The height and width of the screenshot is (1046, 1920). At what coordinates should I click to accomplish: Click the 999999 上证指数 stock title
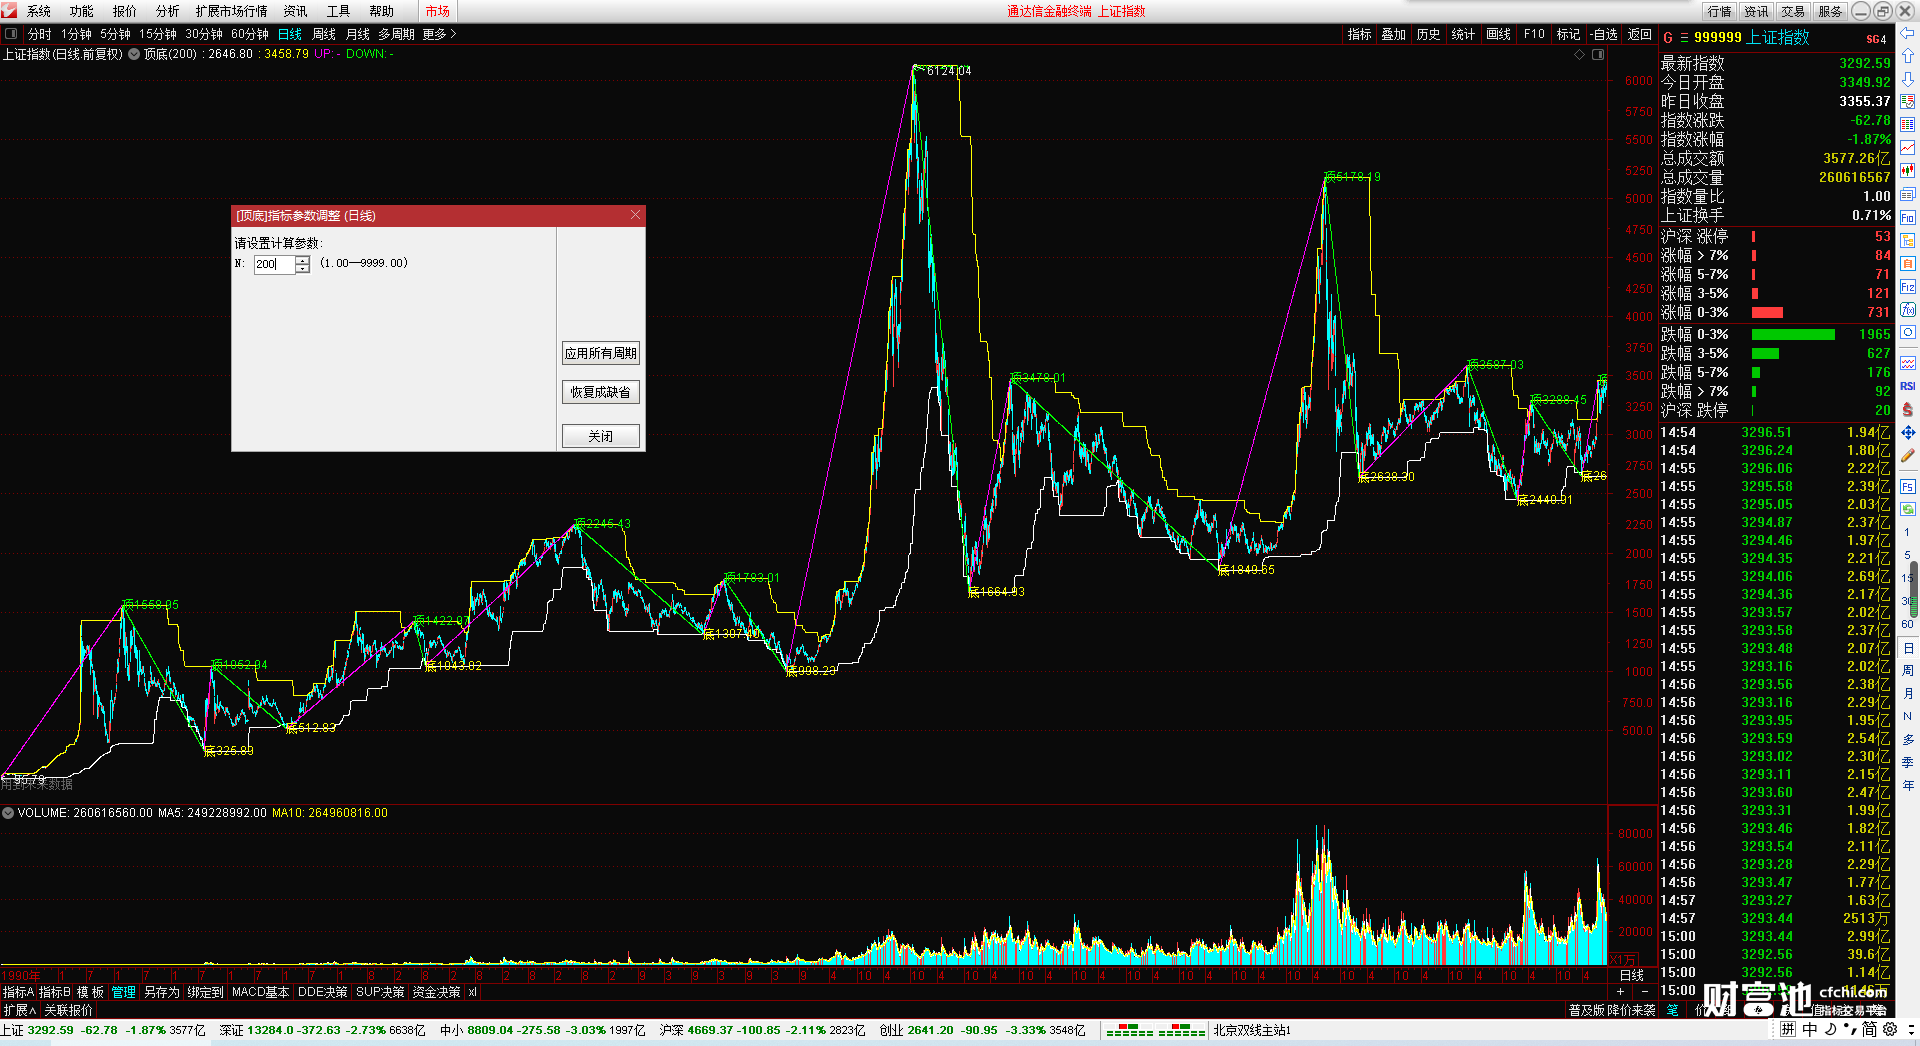pyautogui.click(x=1751, y=38)
